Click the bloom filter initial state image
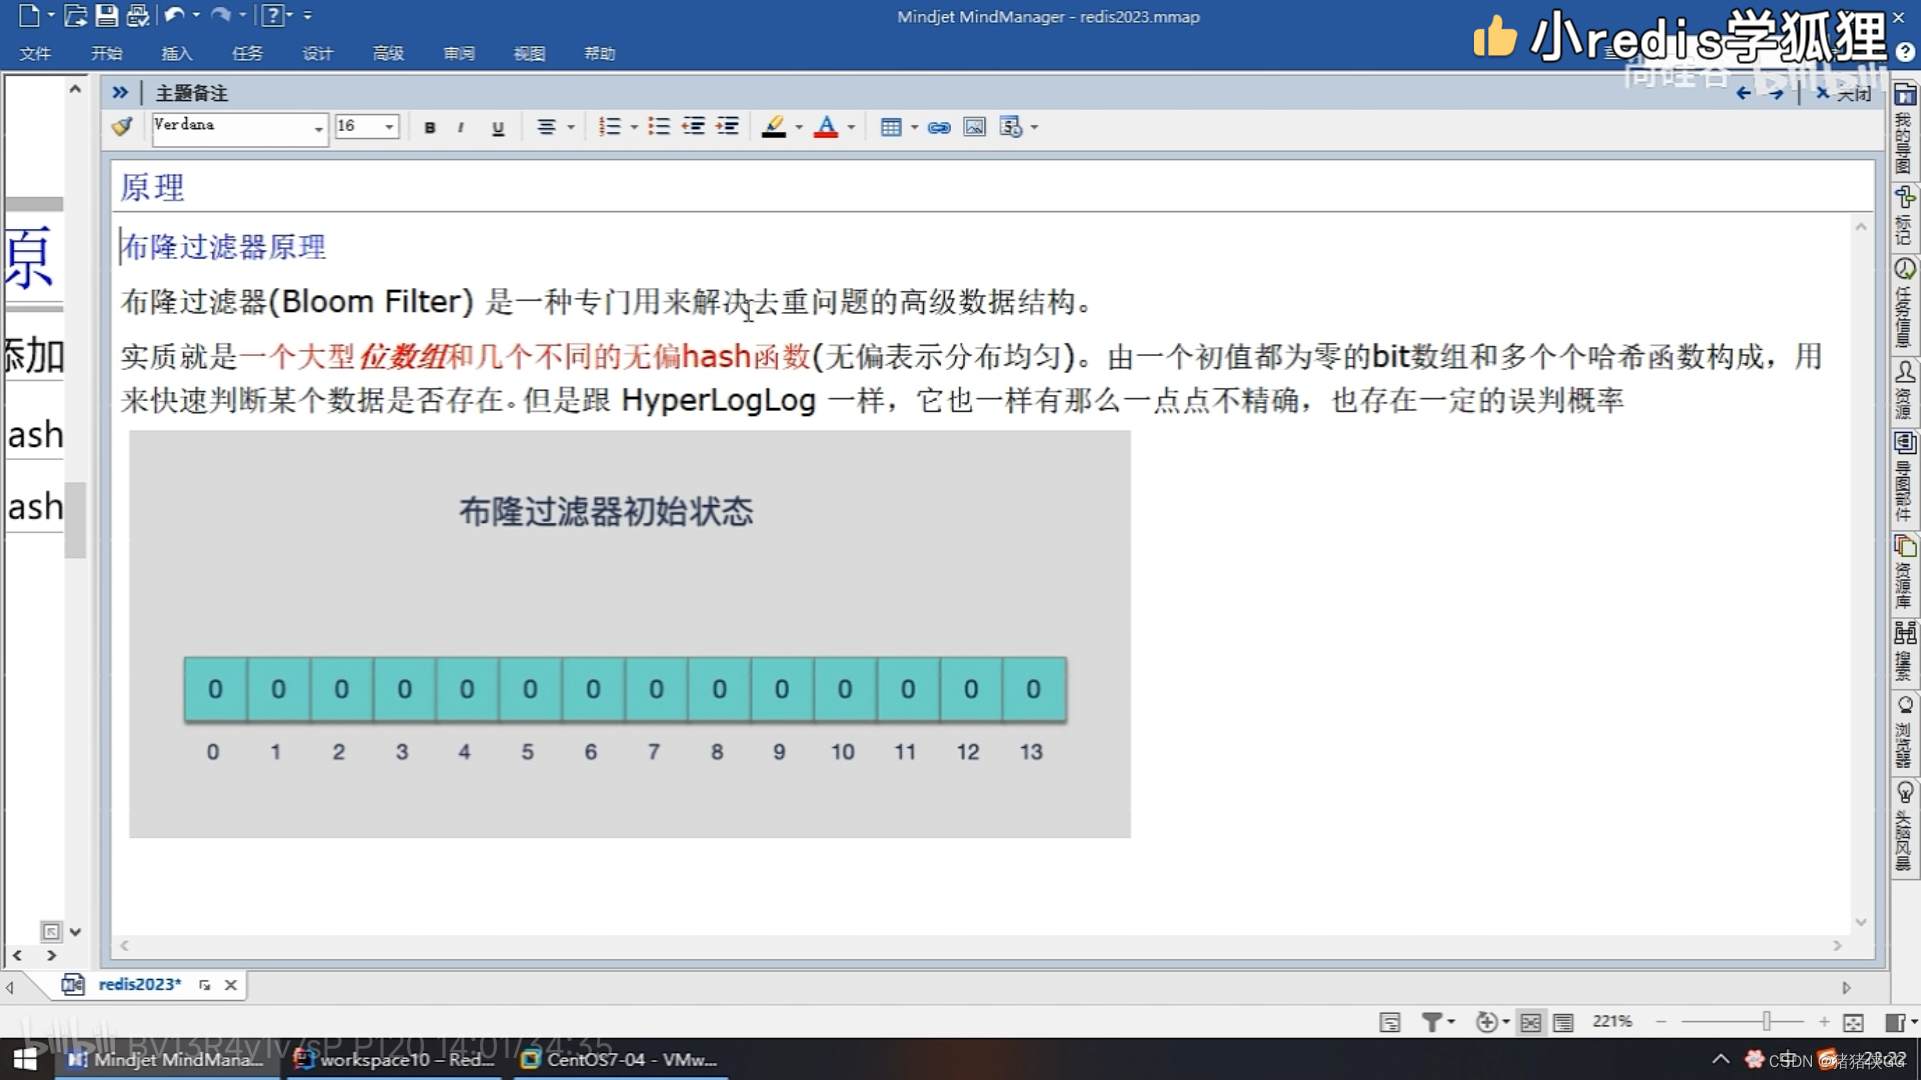1921x1080 pixels. pos(630,634)
